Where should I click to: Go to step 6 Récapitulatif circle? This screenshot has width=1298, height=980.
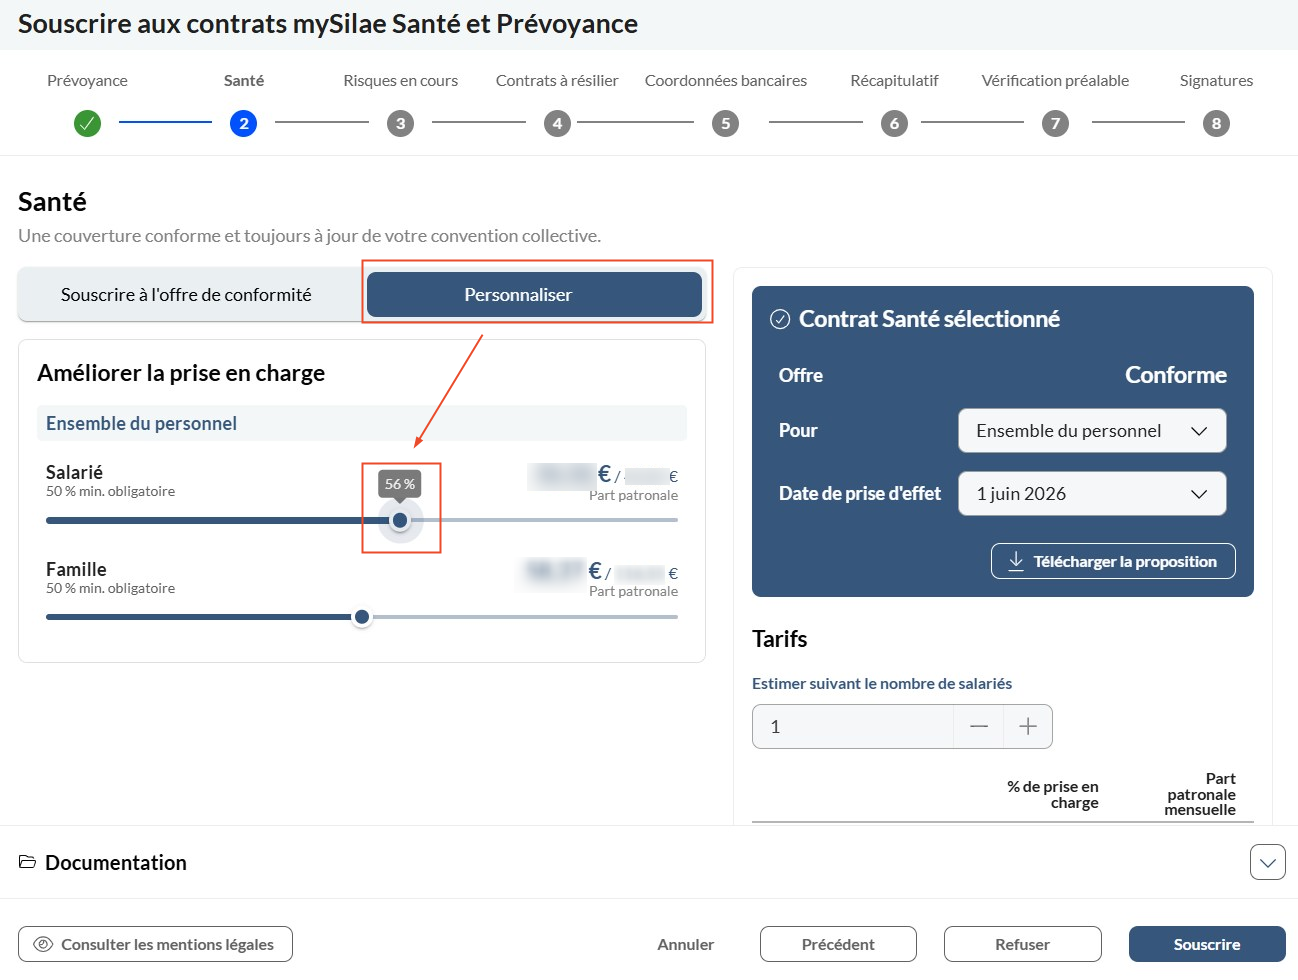894,123
